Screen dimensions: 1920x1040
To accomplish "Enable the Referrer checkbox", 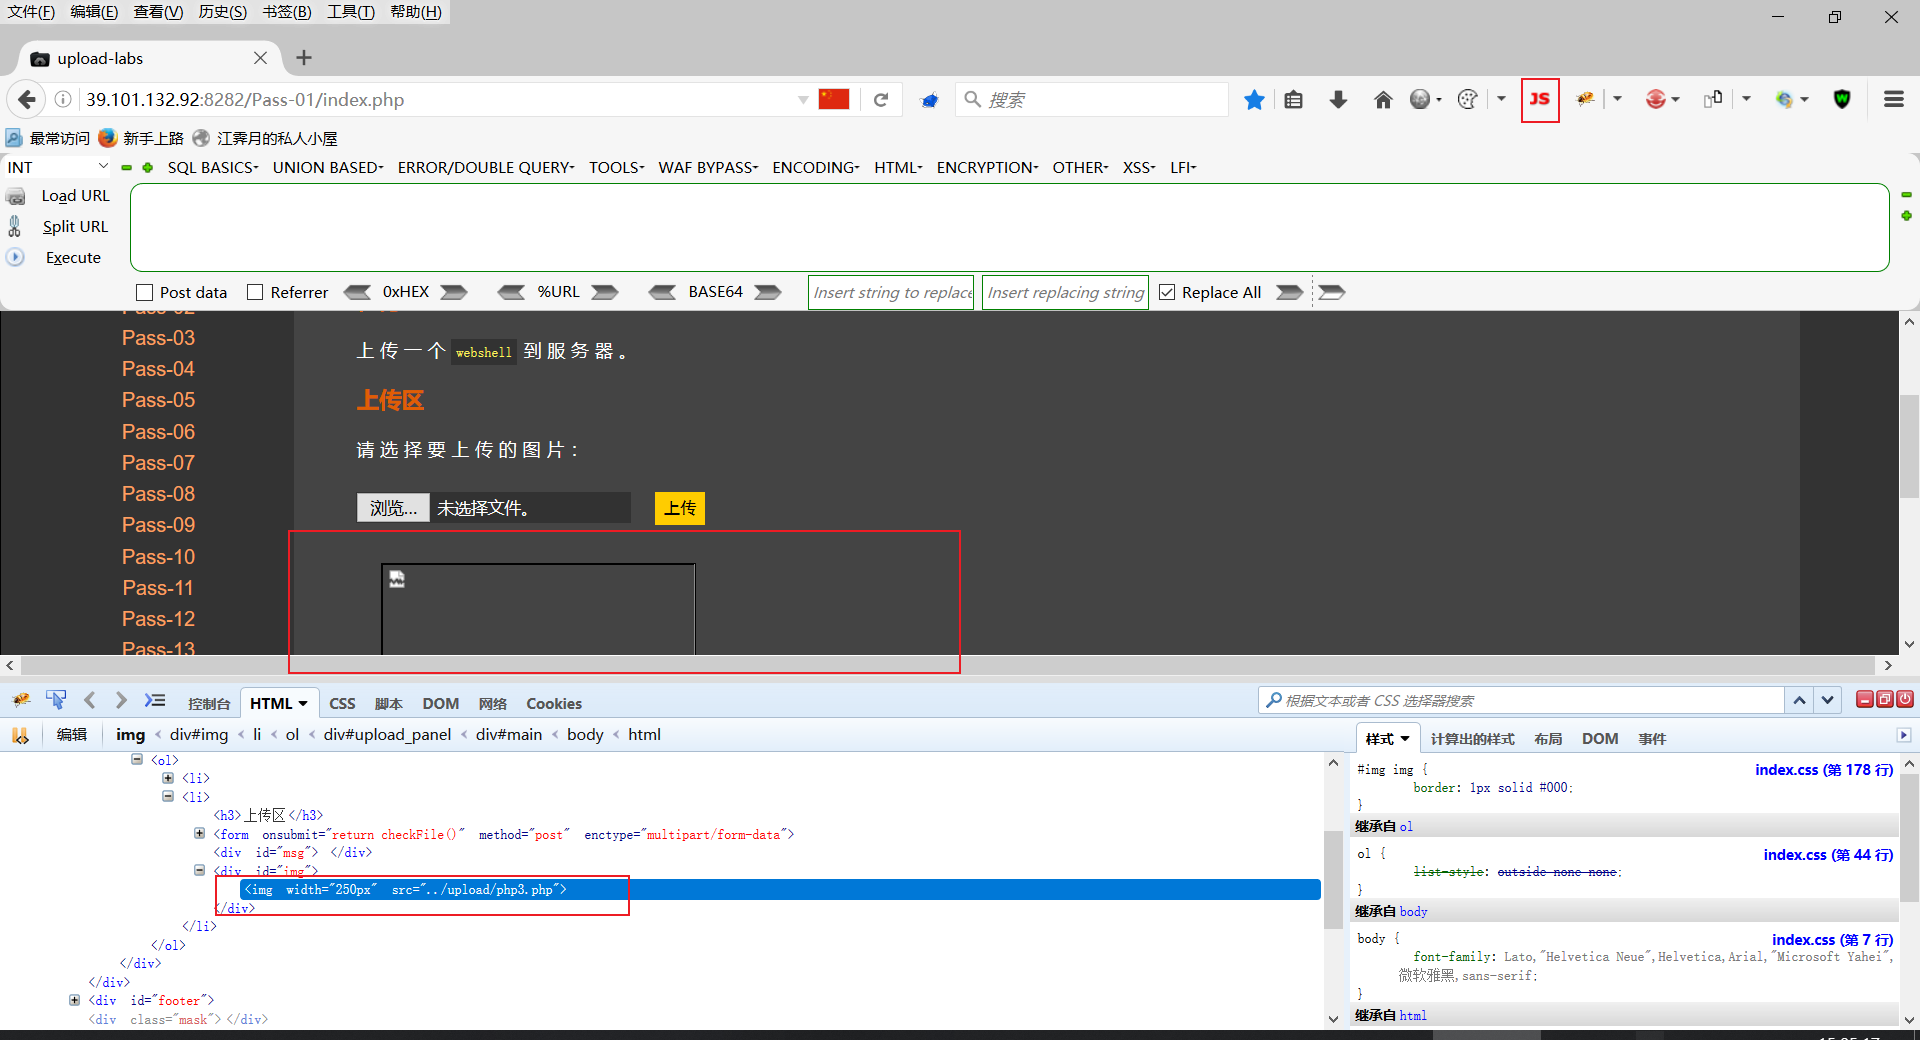I will tap(255, 293).
